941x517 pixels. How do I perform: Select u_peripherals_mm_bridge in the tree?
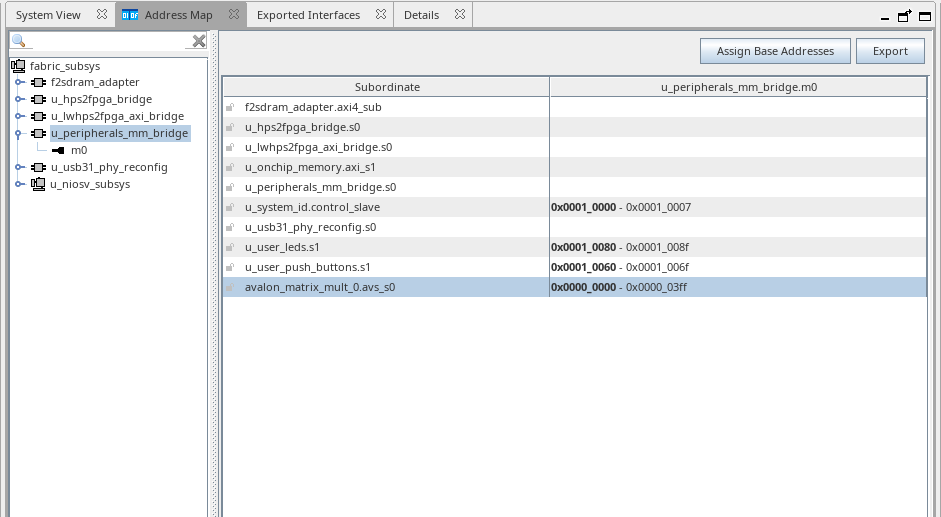(120, 133)
